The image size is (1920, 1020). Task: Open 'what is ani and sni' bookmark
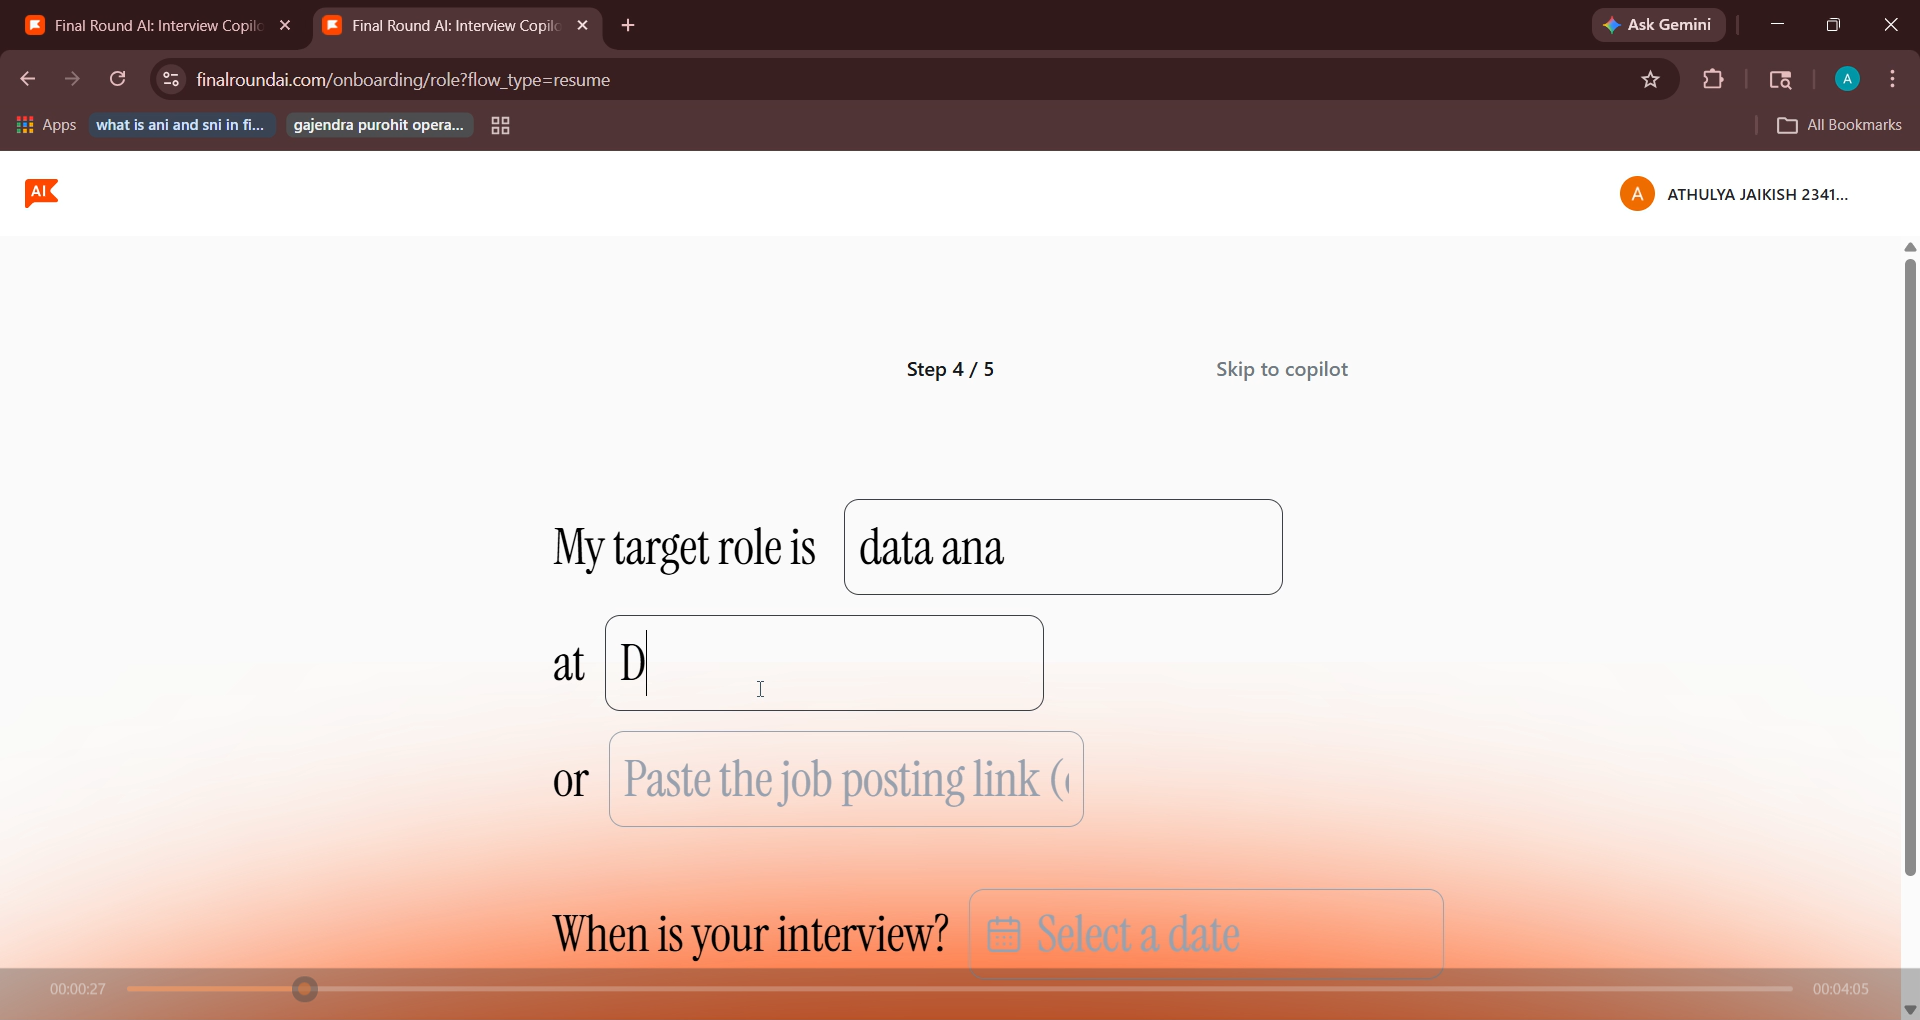[181, 125]
